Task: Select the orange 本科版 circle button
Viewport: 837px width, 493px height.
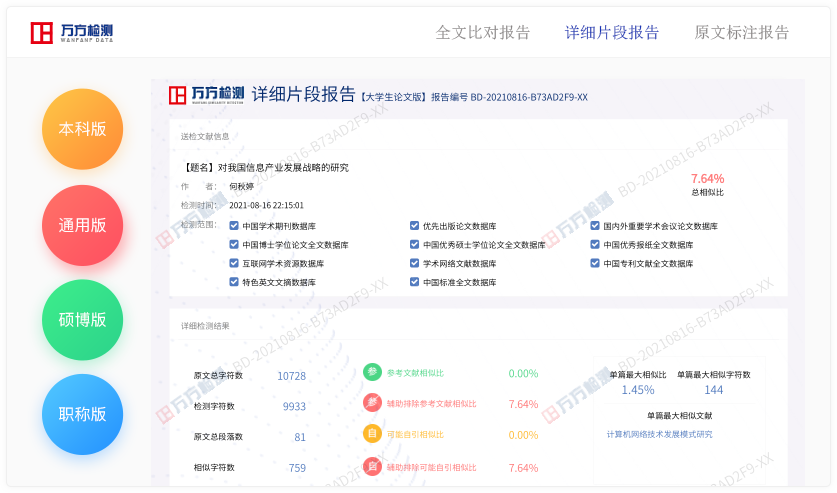Action: (x=82, y=129)
